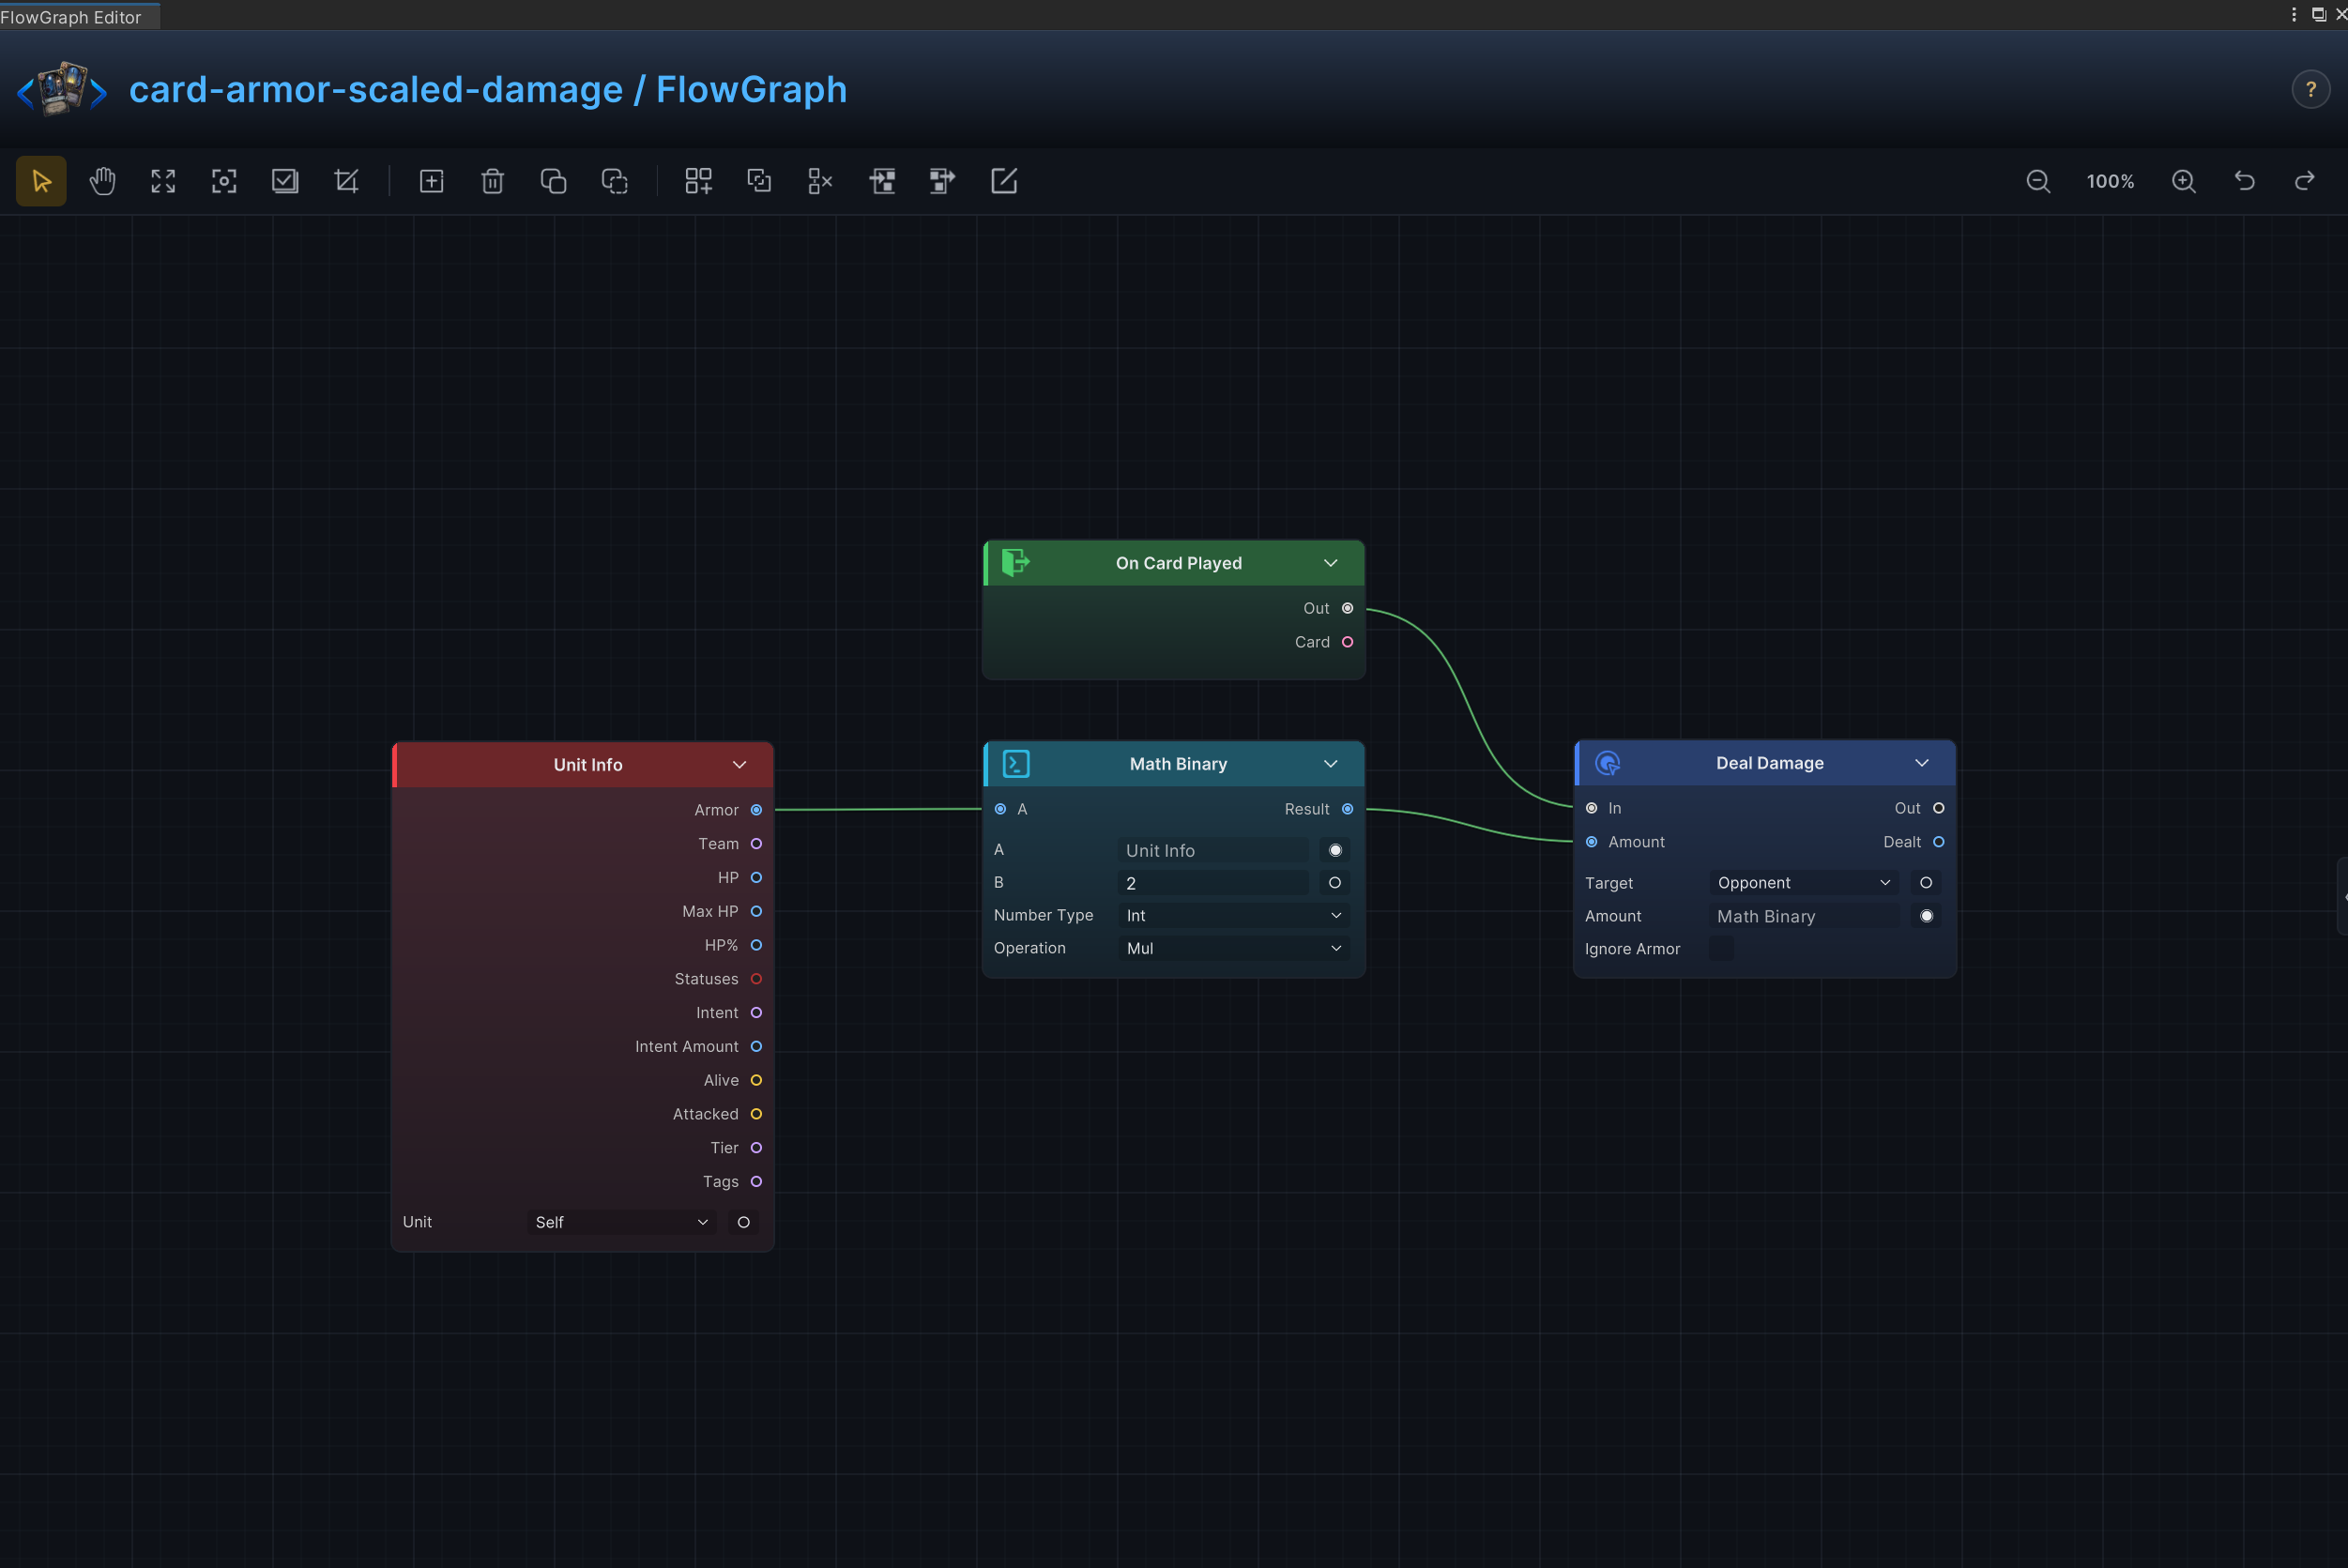The image size is (2348, 1568).
Task: Click the fit-to-screen expand arrows icon
Action: click(x=163, y=181)
